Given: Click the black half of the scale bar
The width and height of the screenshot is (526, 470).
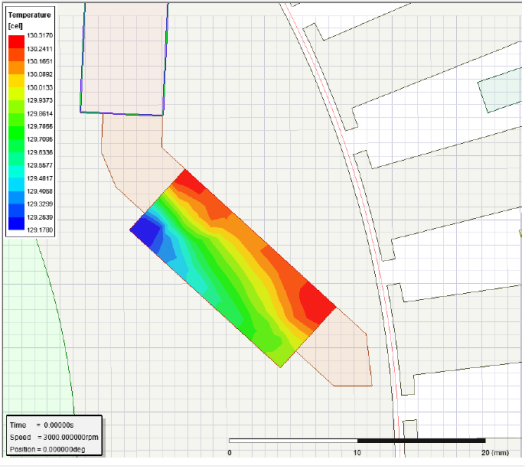Looking at the screenshot, I should coord(421,440).
